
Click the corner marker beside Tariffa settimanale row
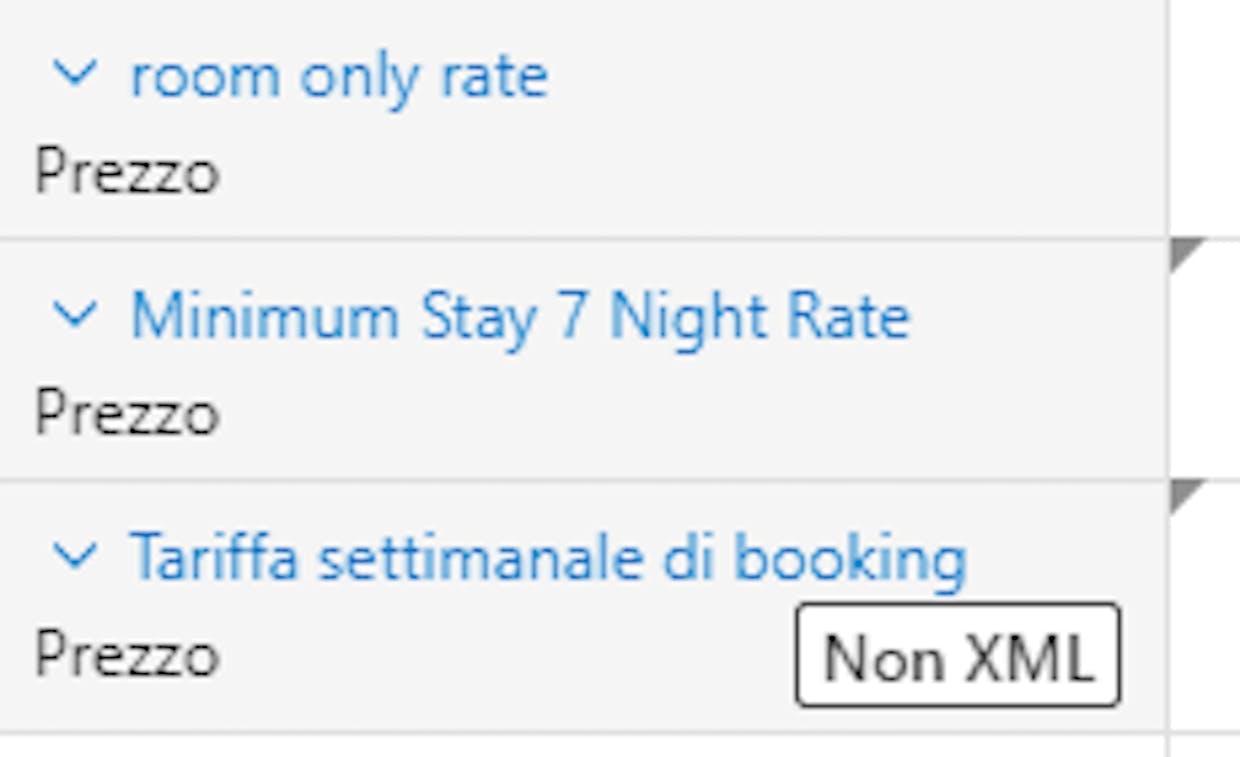[x=1184, y=493]
